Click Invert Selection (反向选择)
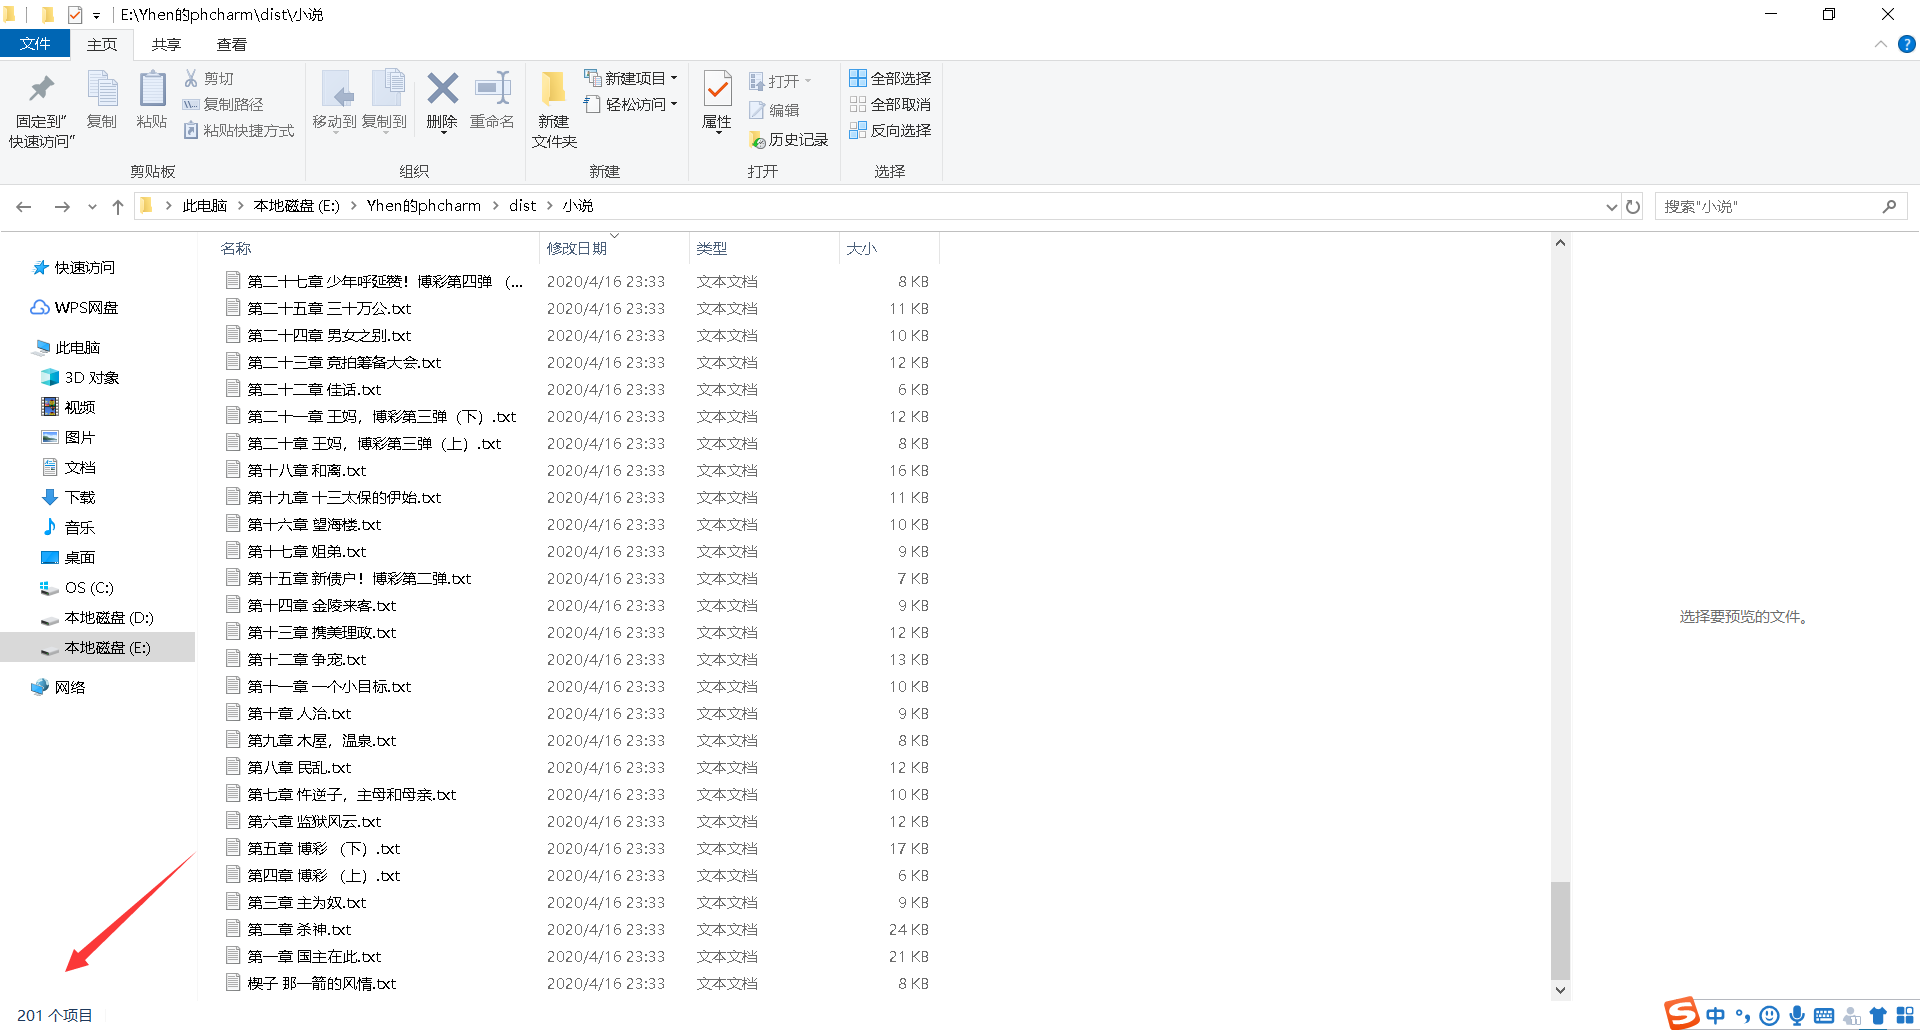 (890, 130)
